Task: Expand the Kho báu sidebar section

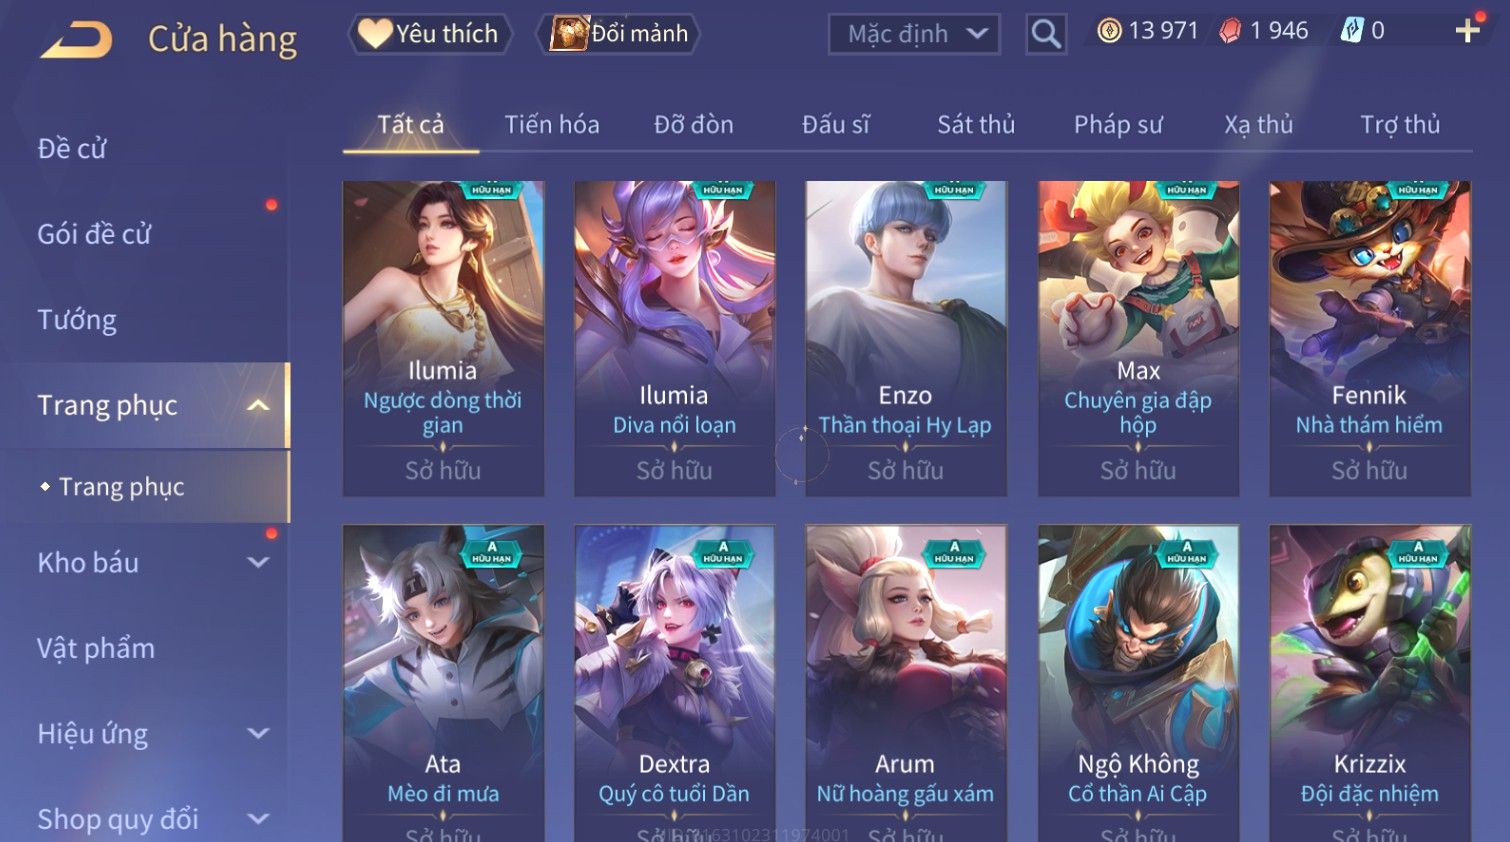Action: (258, 562)
